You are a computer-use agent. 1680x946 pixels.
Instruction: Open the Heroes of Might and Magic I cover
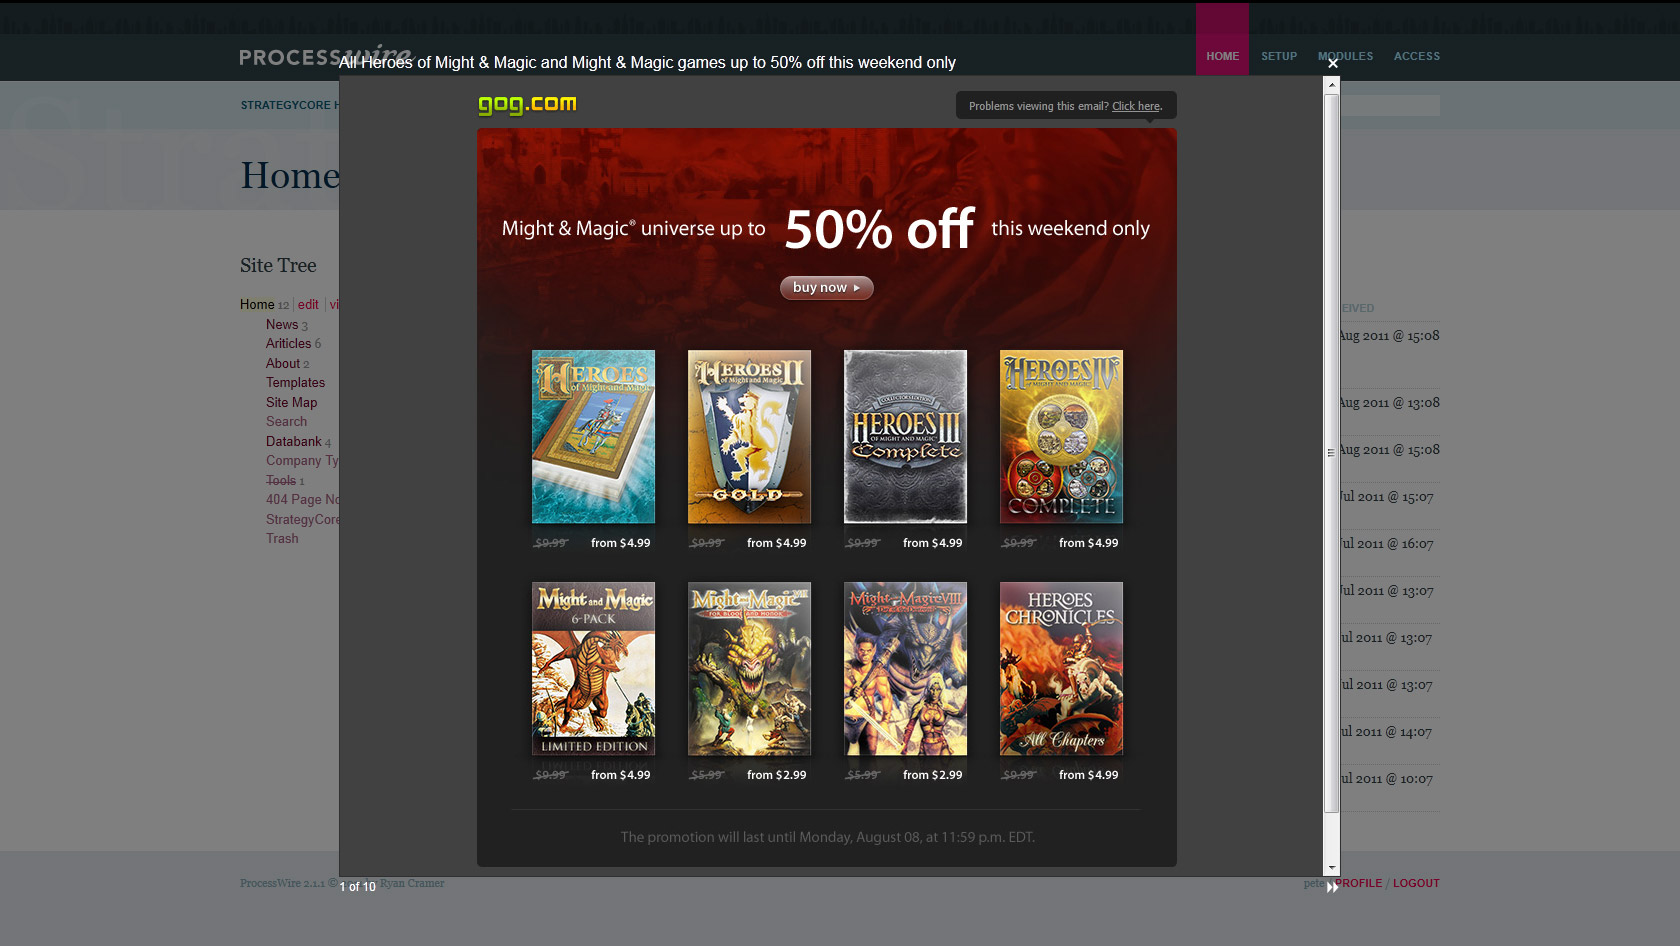point(593,436)
